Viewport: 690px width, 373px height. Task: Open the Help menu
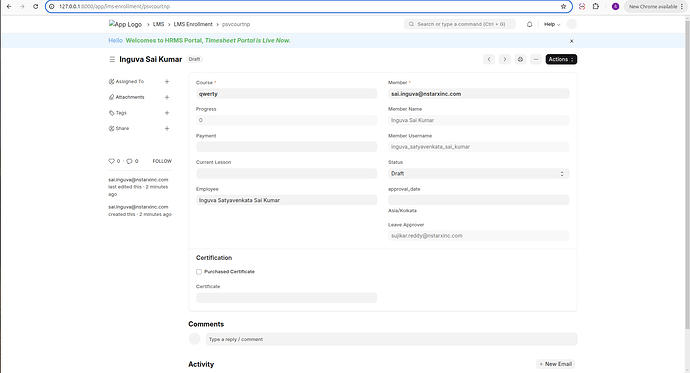coord(552,24)
